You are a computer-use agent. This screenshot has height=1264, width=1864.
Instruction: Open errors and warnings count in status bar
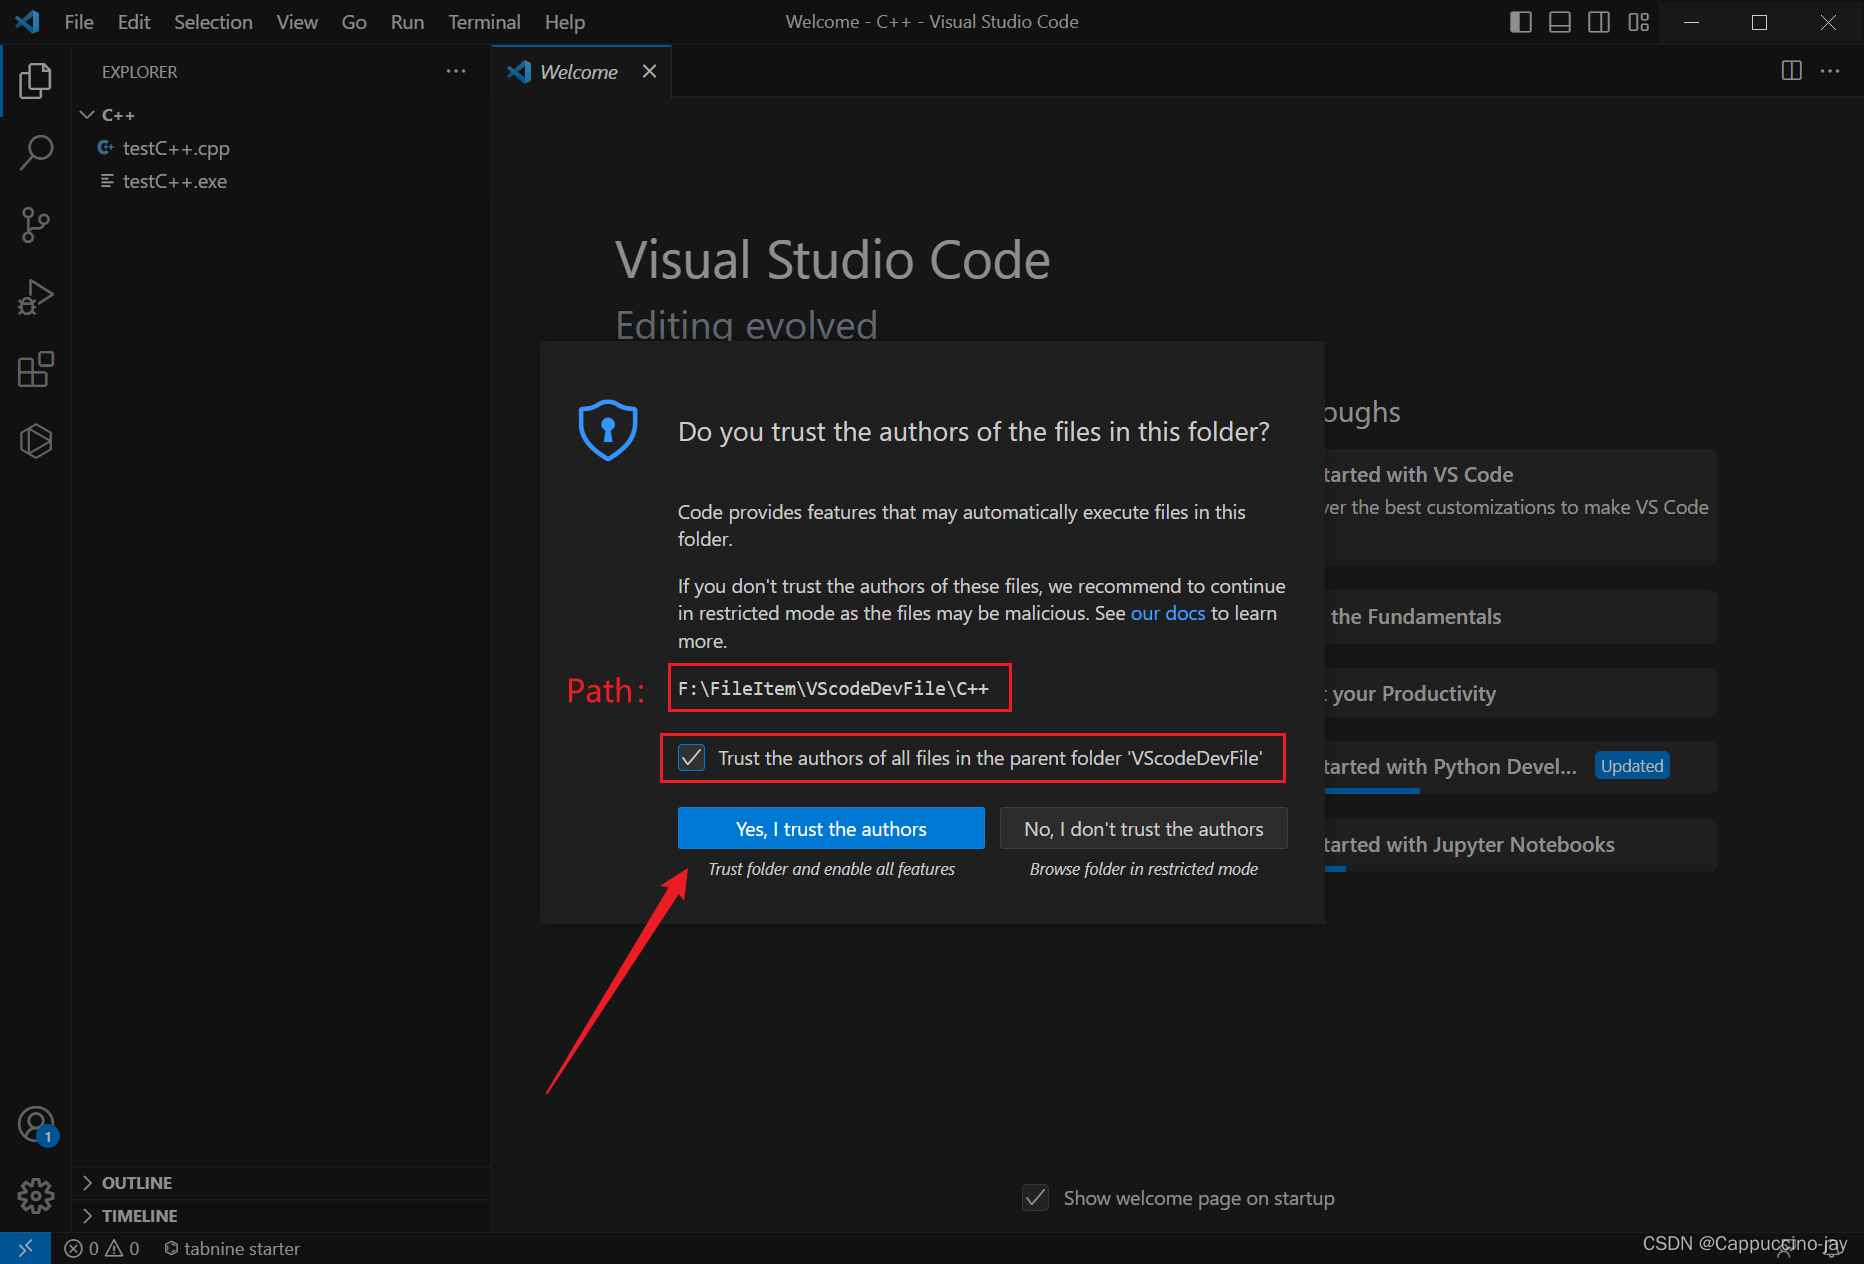[x=102, y=1248]
